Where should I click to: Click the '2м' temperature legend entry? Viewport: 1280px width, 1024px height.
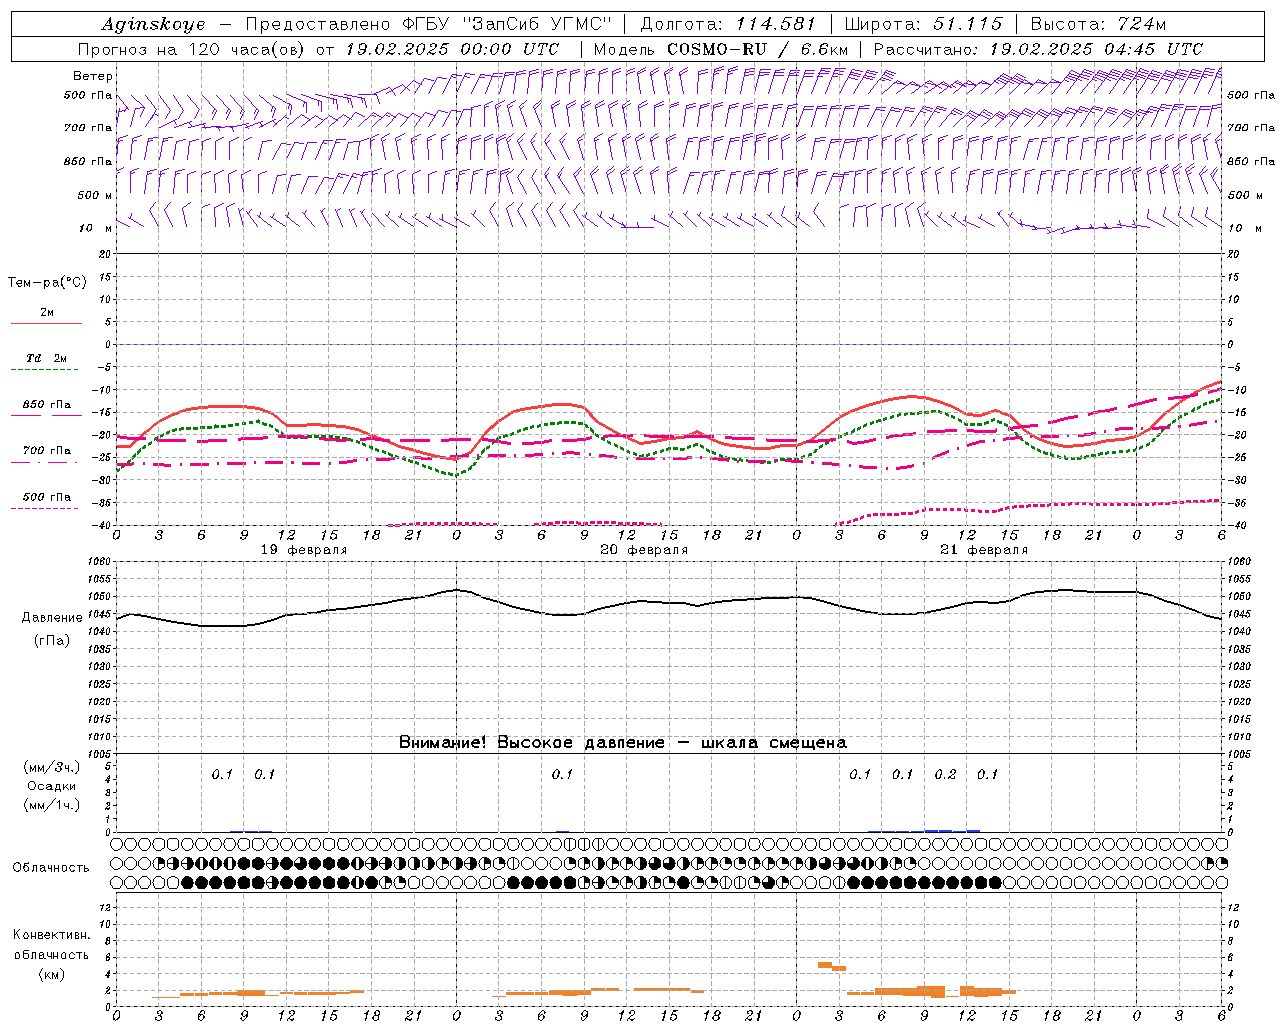coord(46,312)
